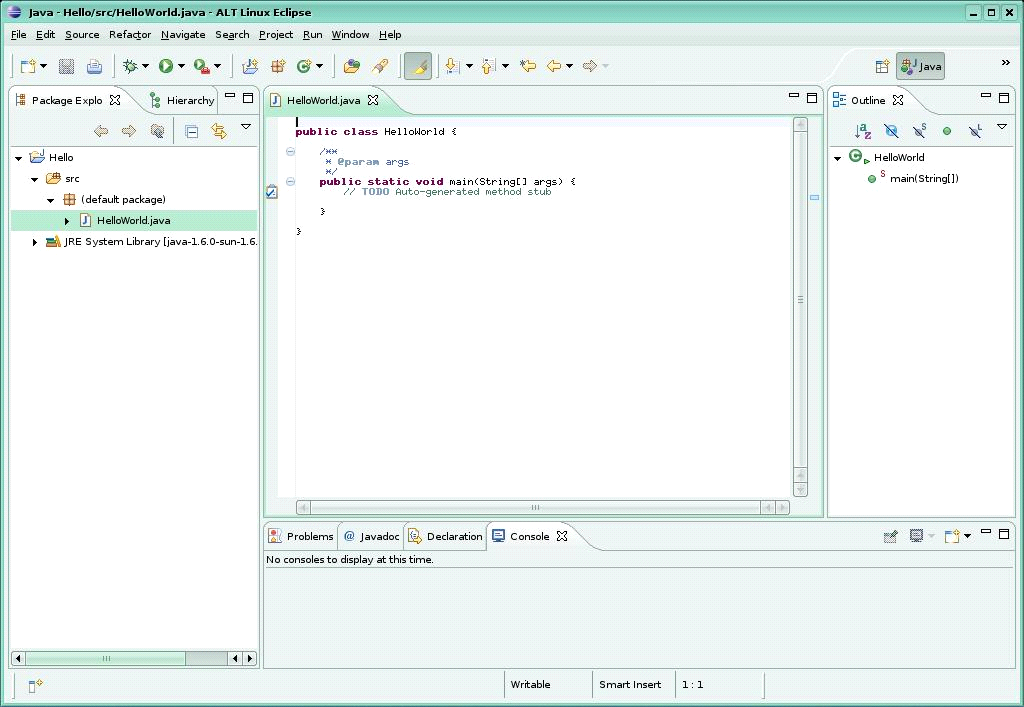Open Package Explorer view menu triangle
The width and height of the screenshot is (1024, 707).
point(246,127)
